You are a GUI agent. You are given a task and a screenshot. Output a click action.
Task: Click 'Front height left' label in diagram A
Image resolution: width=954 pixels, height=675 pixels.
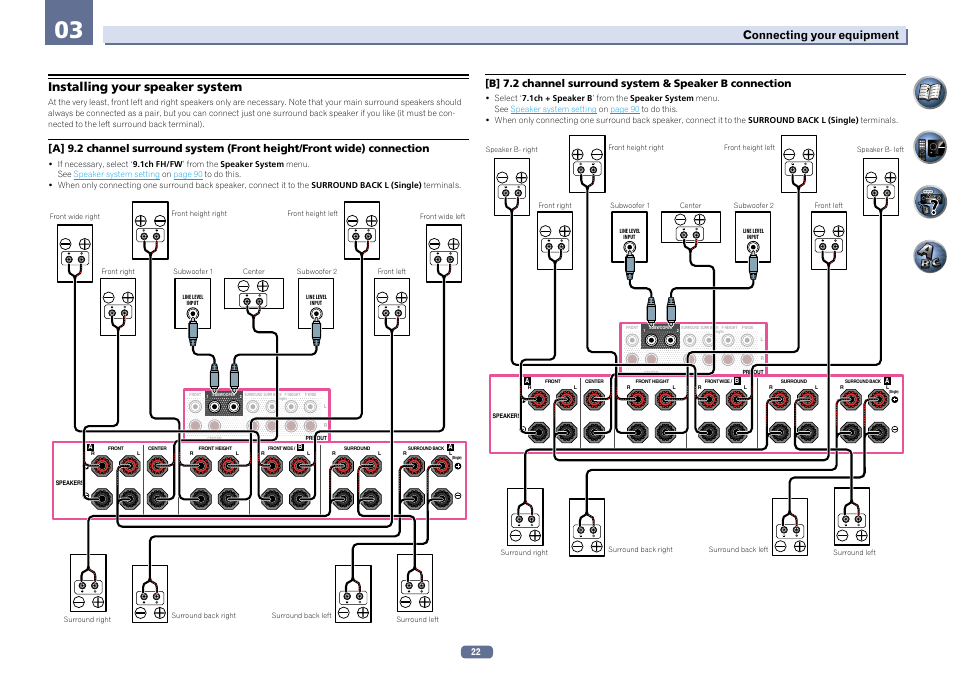312,214
